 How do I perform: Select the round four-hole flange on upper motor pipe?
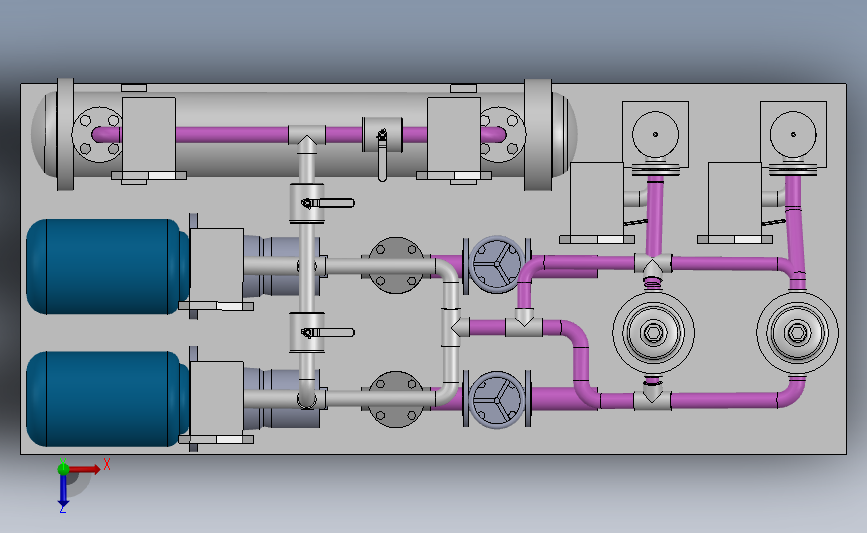tap(396, 265)
